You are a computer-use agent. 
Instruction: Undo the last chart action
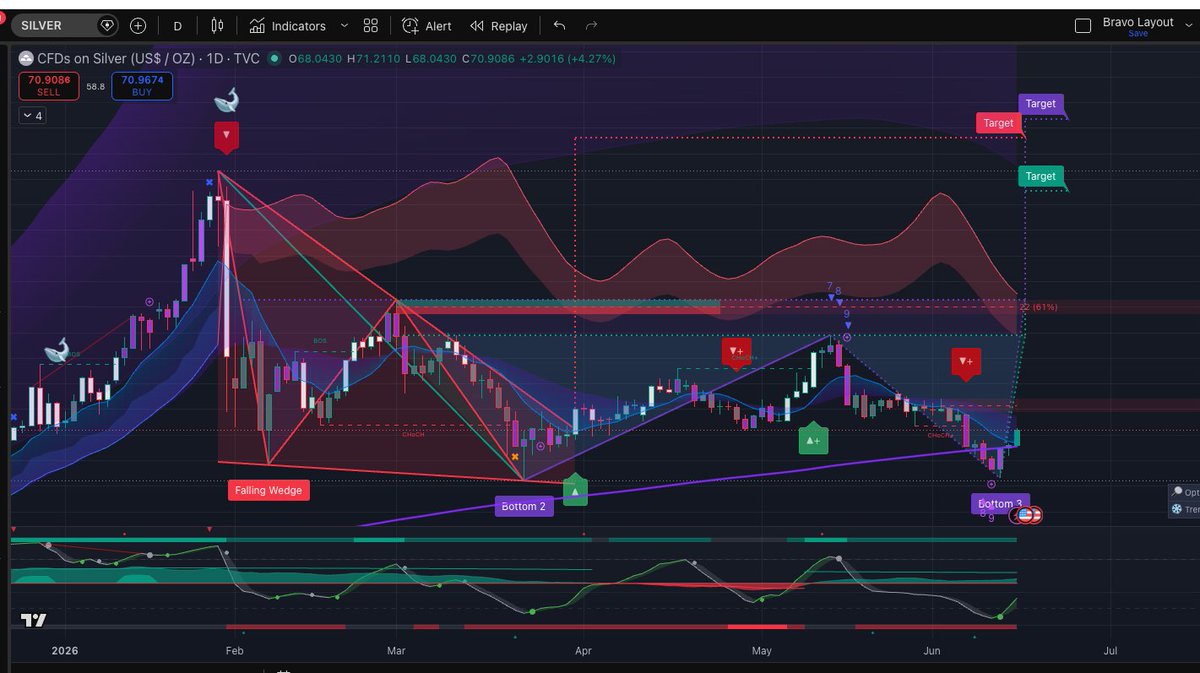(559, 26)
